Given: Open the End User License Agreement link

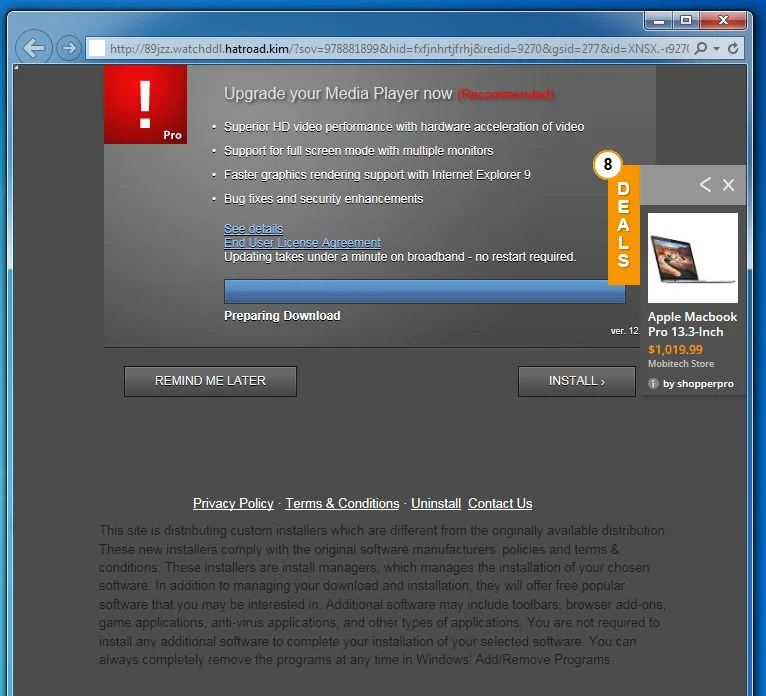Looking at the screenshot, I should pos(302,243).
